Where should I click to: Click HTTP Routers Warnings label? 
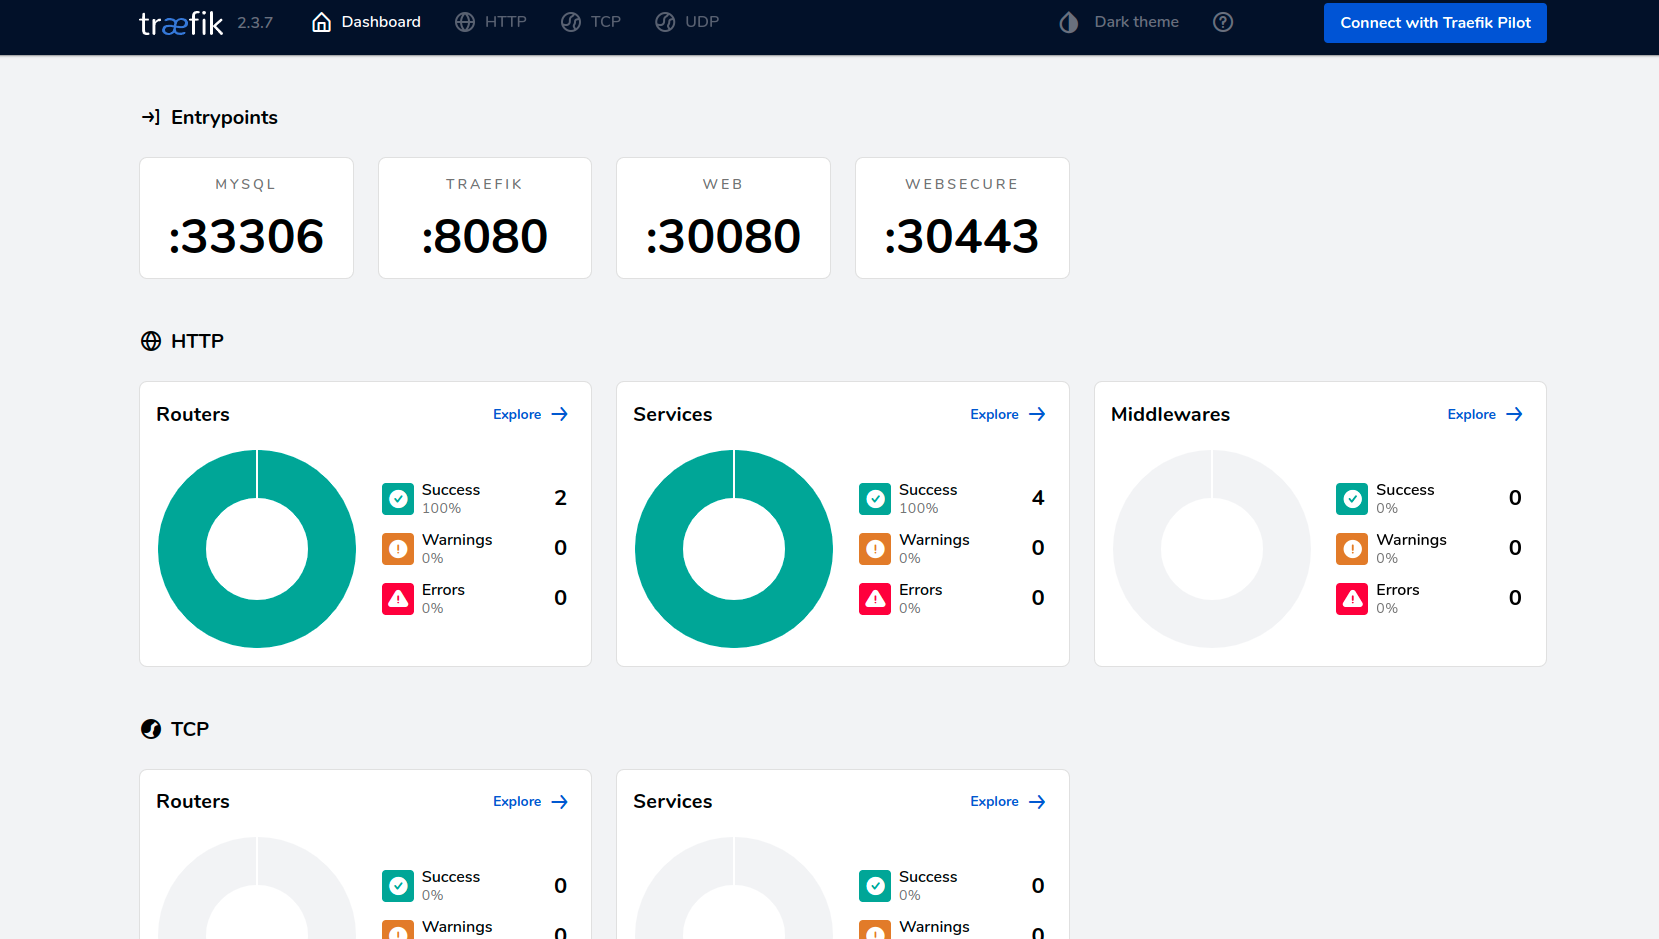tap(457, 540)
